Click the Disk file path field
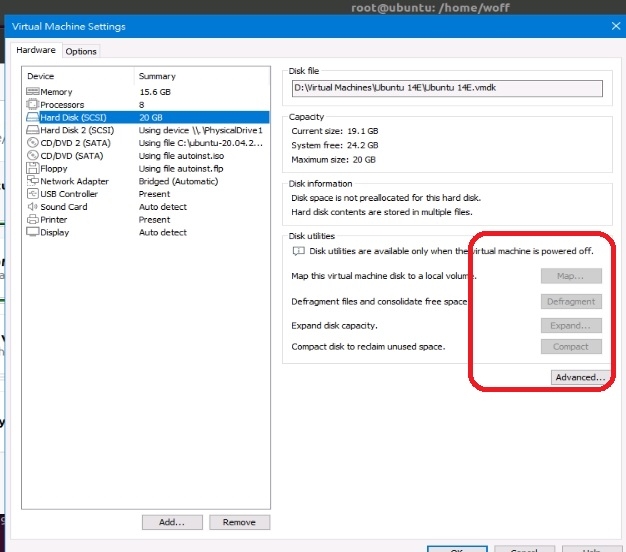 click(x=447, y=88)
